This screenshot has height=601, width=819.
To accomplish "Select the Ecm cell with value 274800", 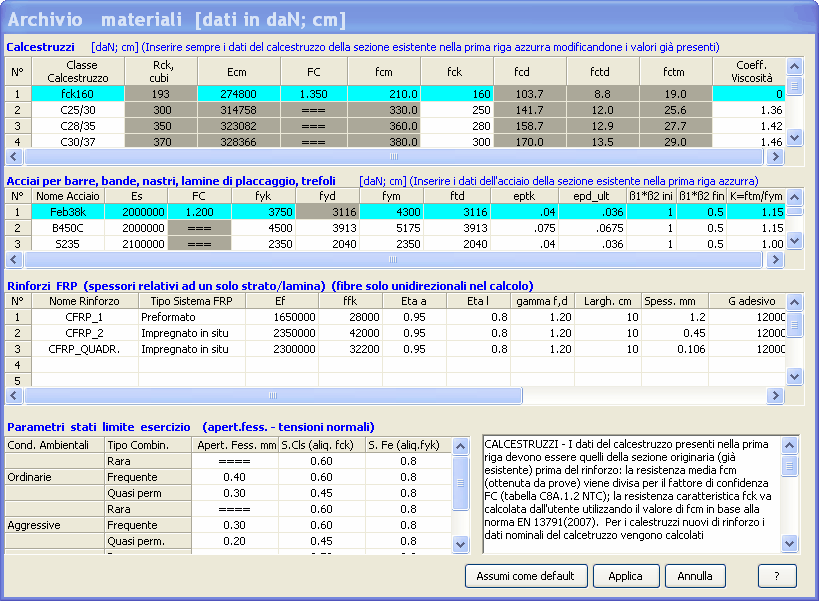I will click(239, 94).
